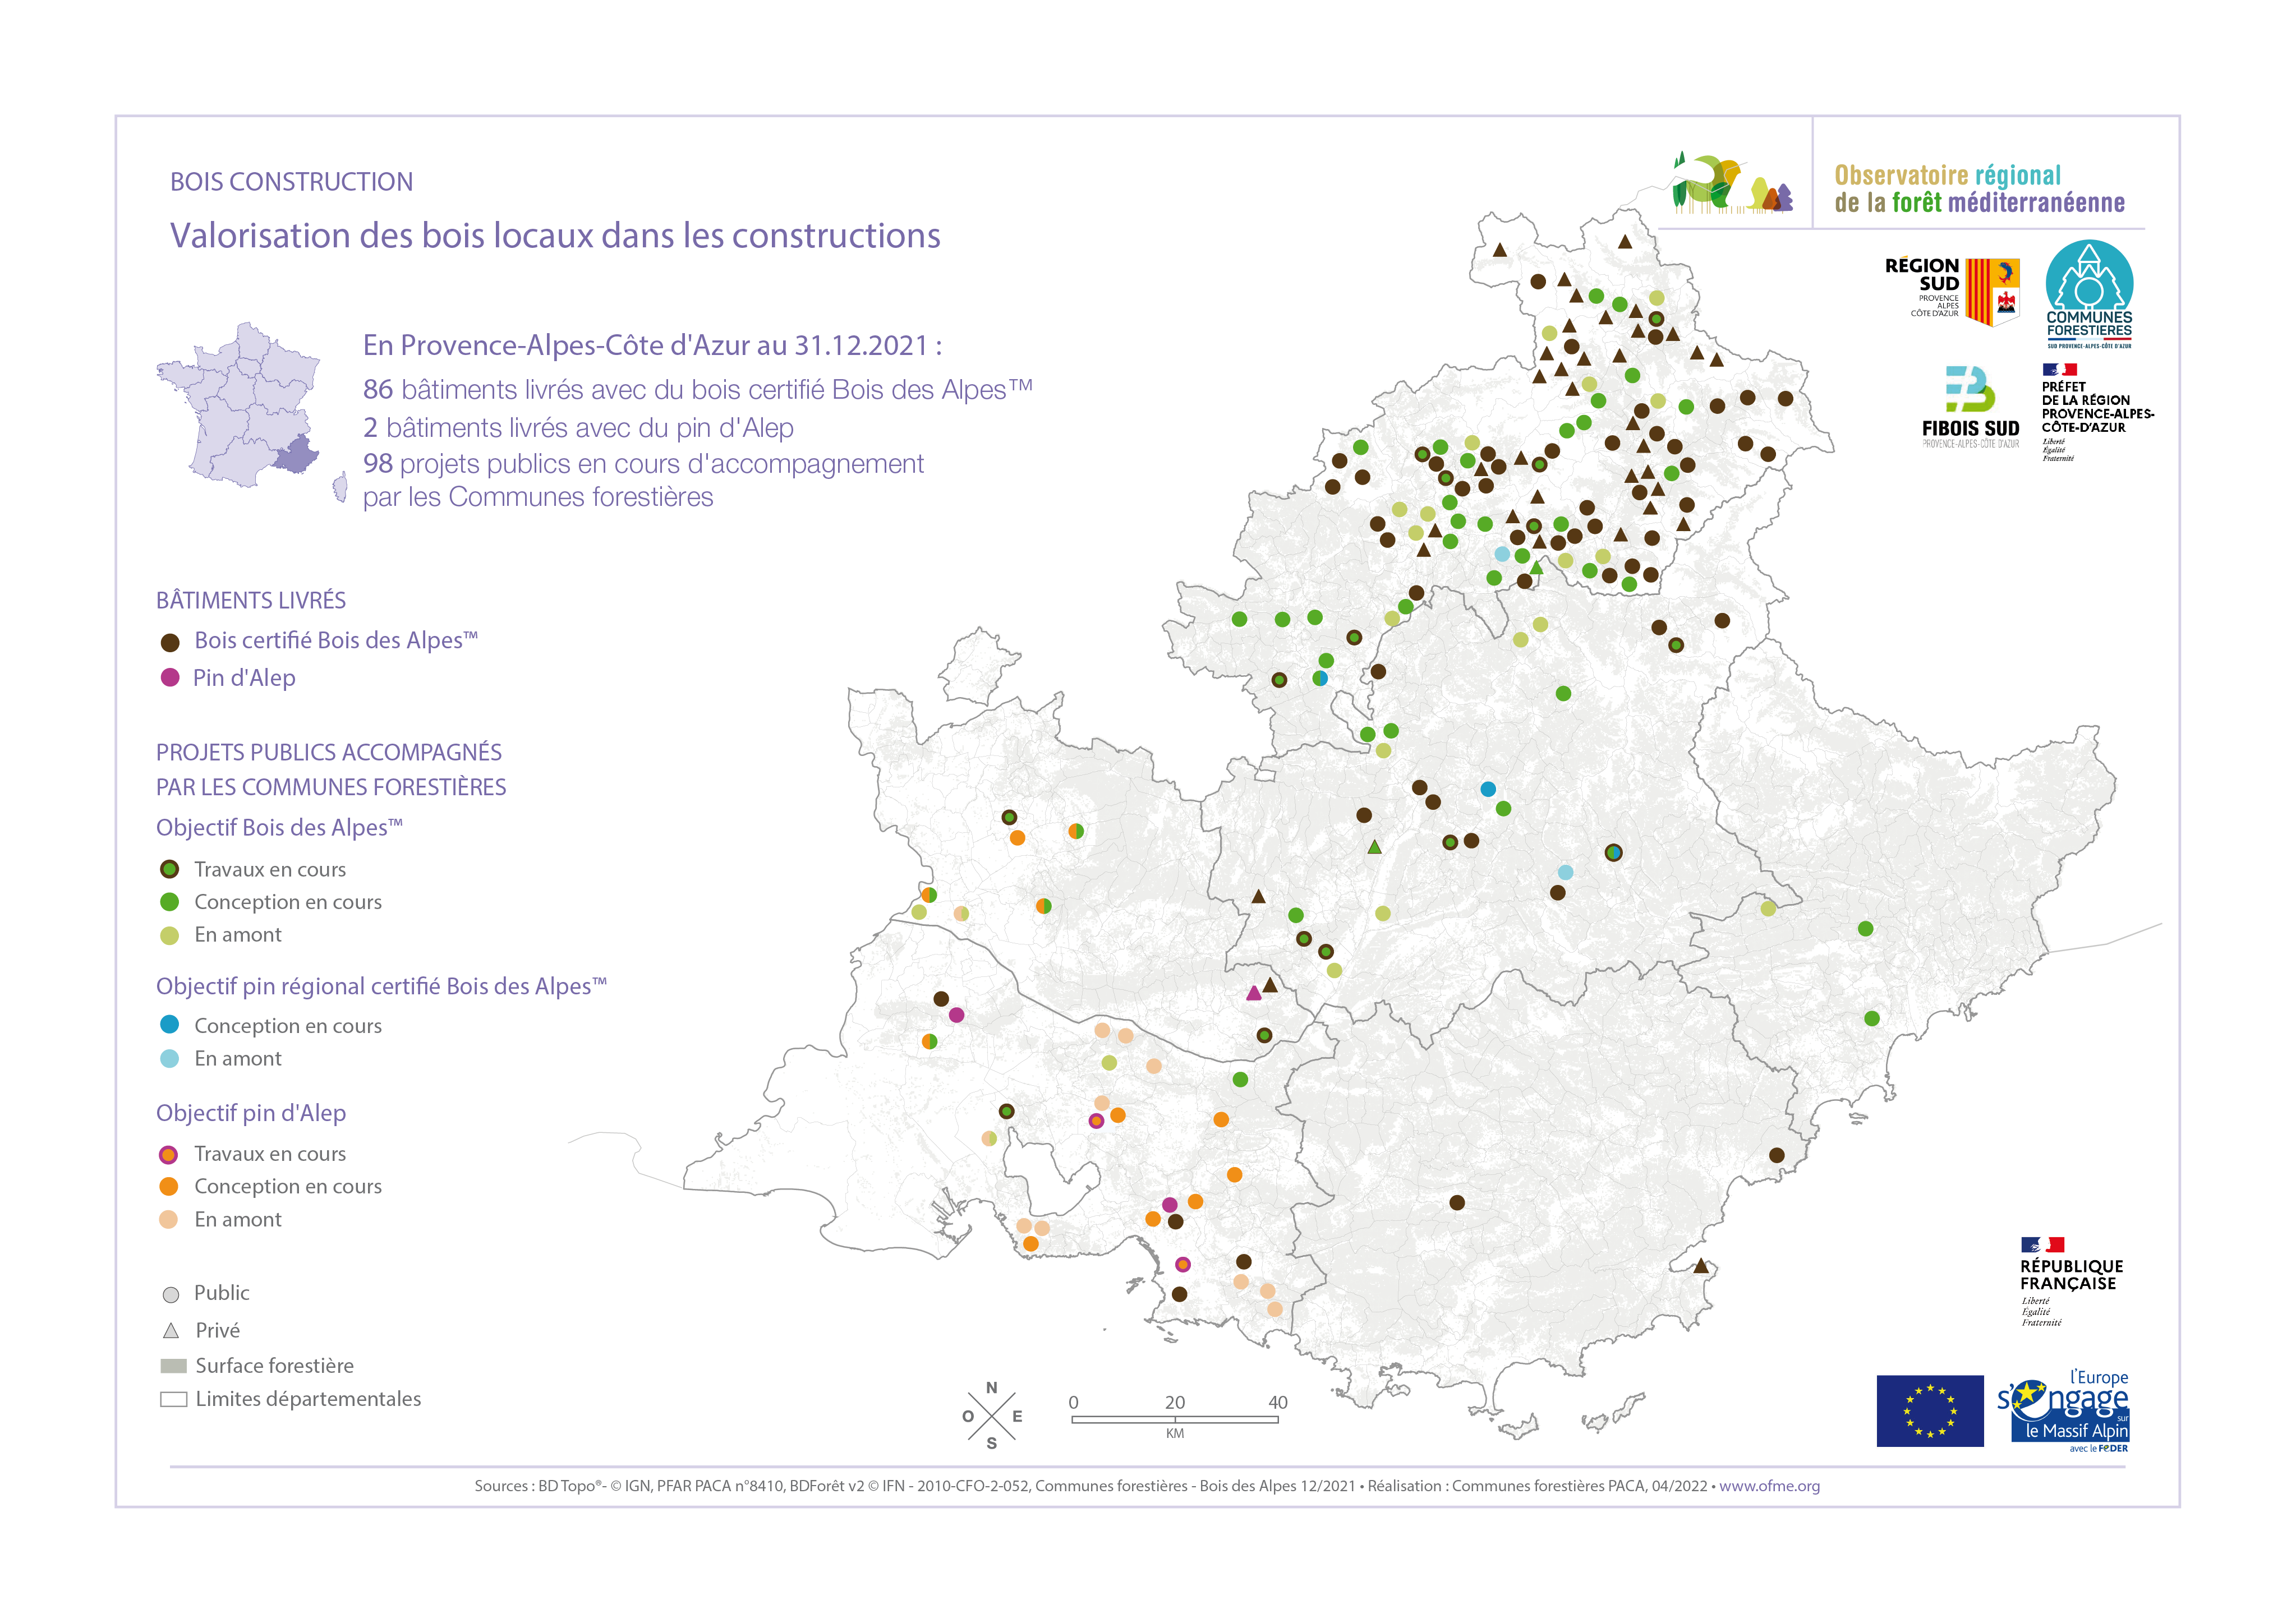Image resolution: width=2296 pixels, height=1623 pixels.
Task: Click light blue En amont legend dot
Action: (x=170, y=1058)
